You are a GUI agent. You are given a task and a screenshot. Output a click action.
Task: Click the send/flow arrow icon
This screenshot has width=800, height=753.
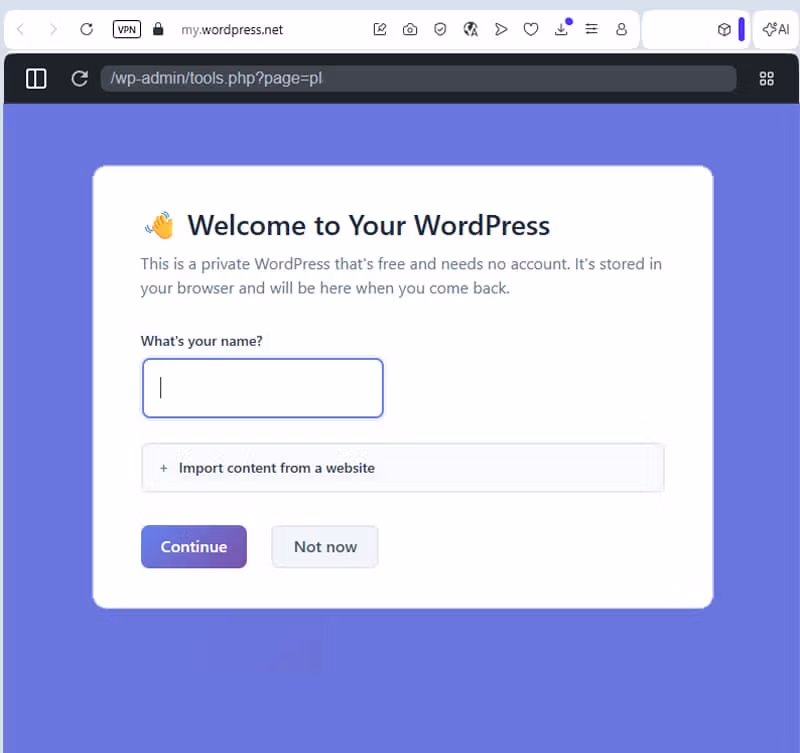(501, 30)
